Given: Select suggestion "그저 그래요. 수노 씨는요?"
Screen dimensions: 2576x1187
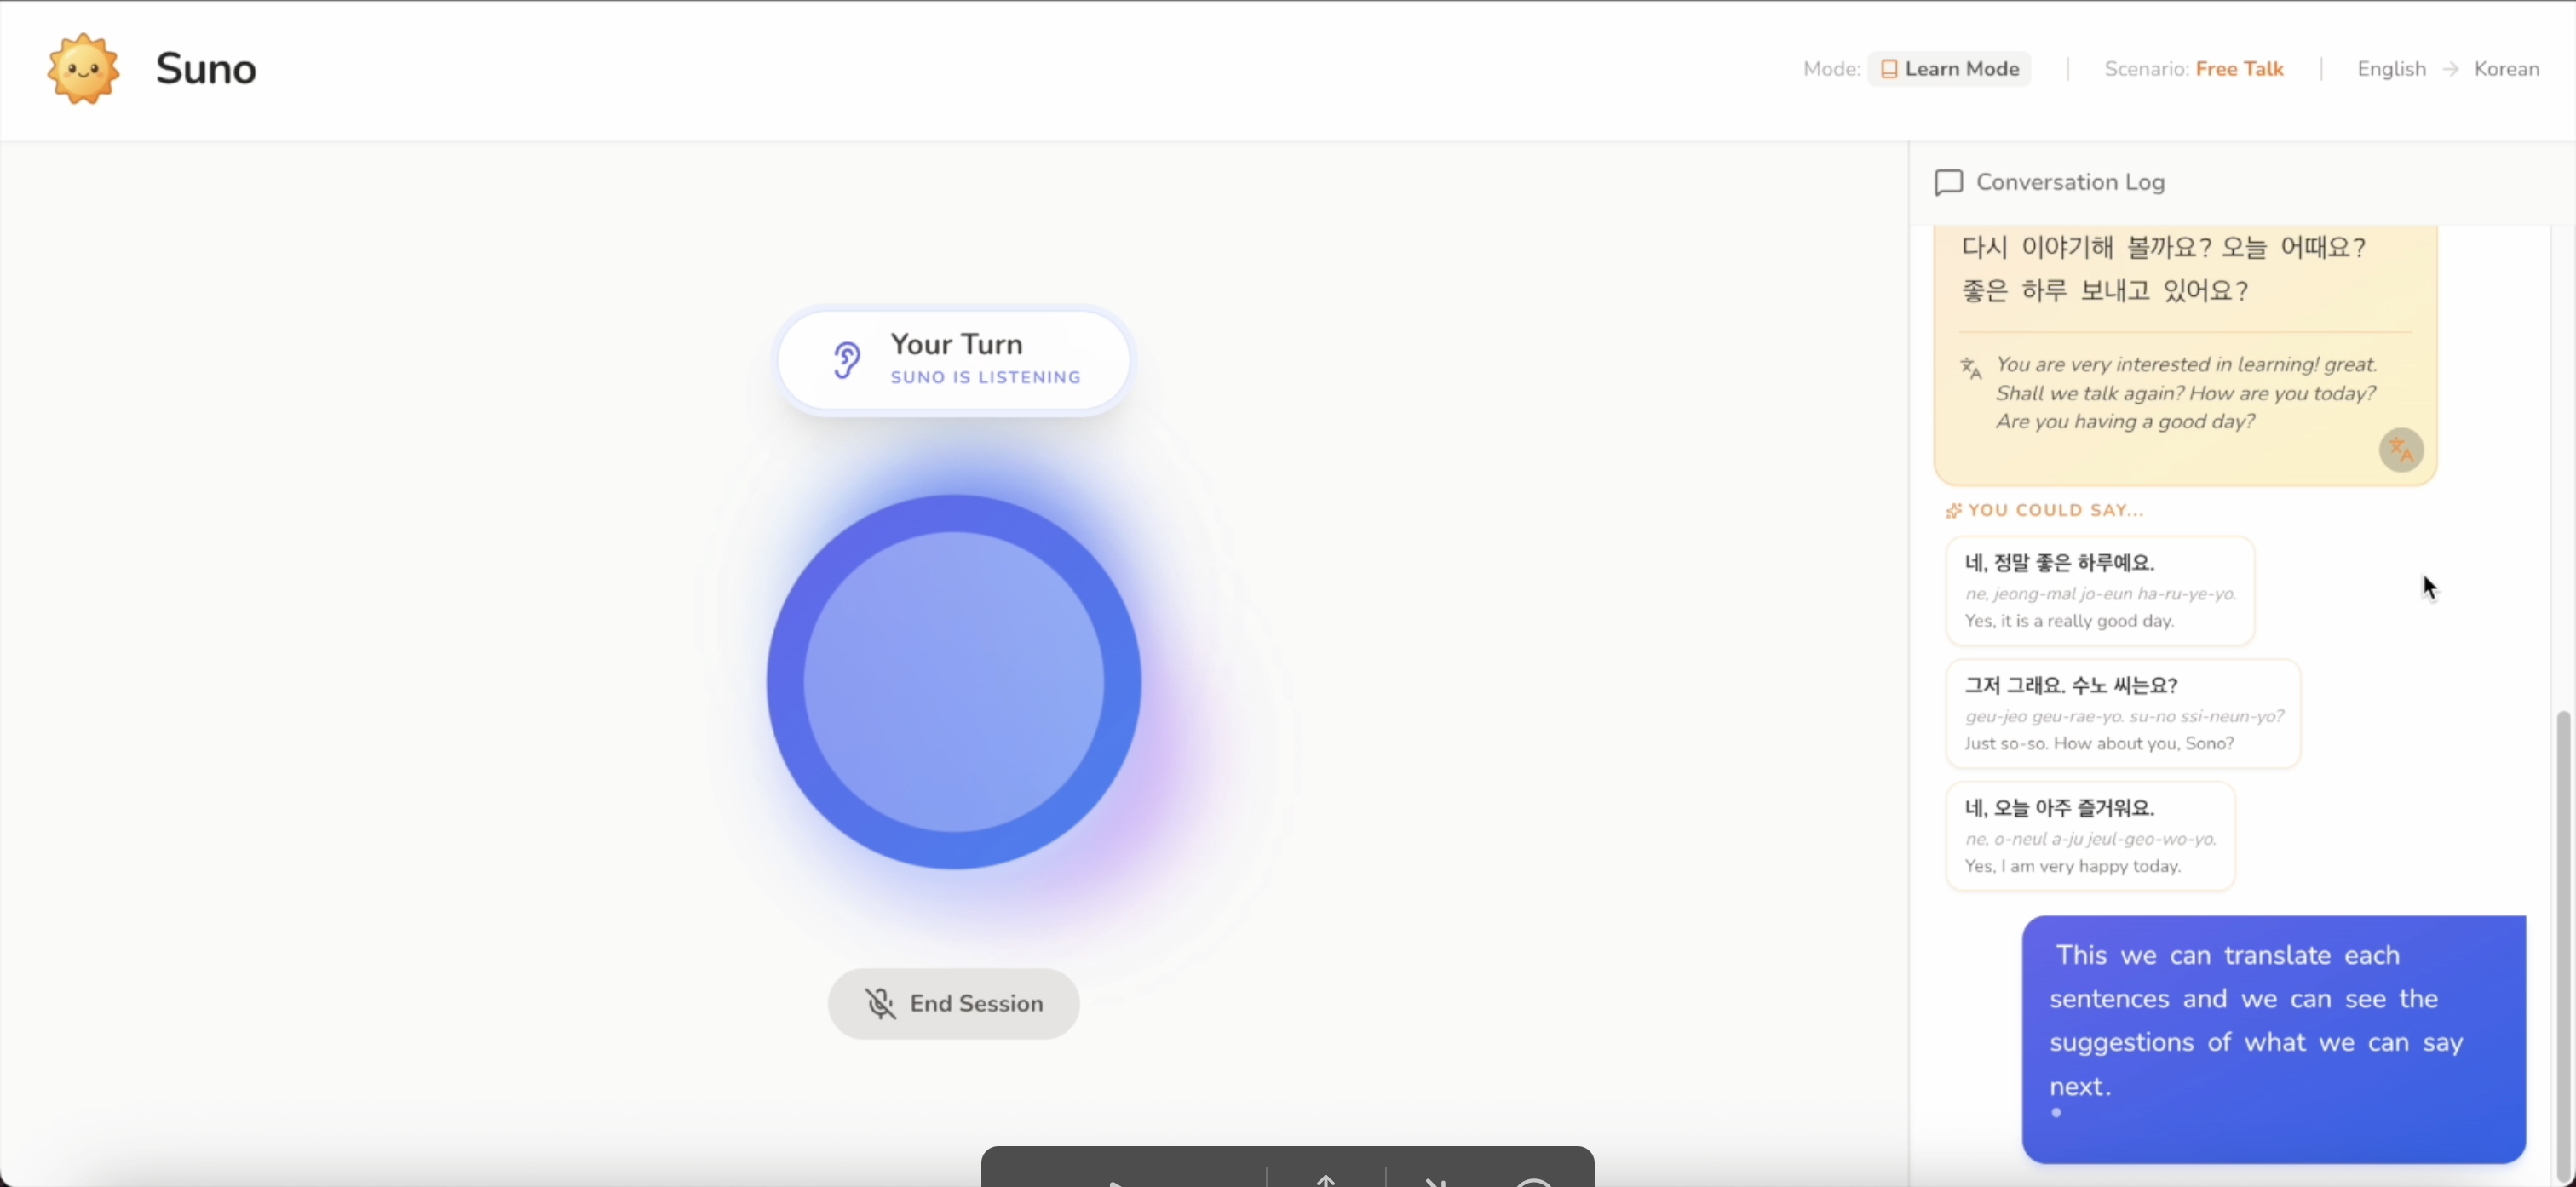Looking at the screenshot, I should point(2122,714).
